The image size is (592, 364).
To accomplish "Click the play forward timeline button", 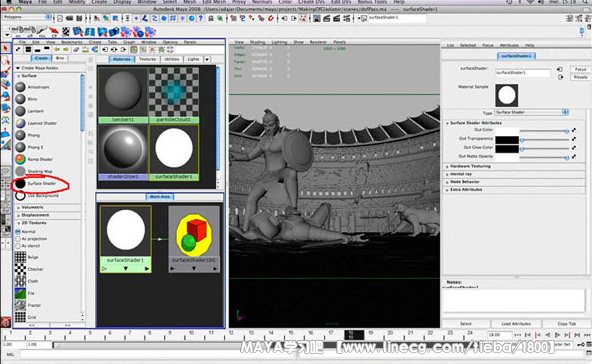I will click(557, 335).
